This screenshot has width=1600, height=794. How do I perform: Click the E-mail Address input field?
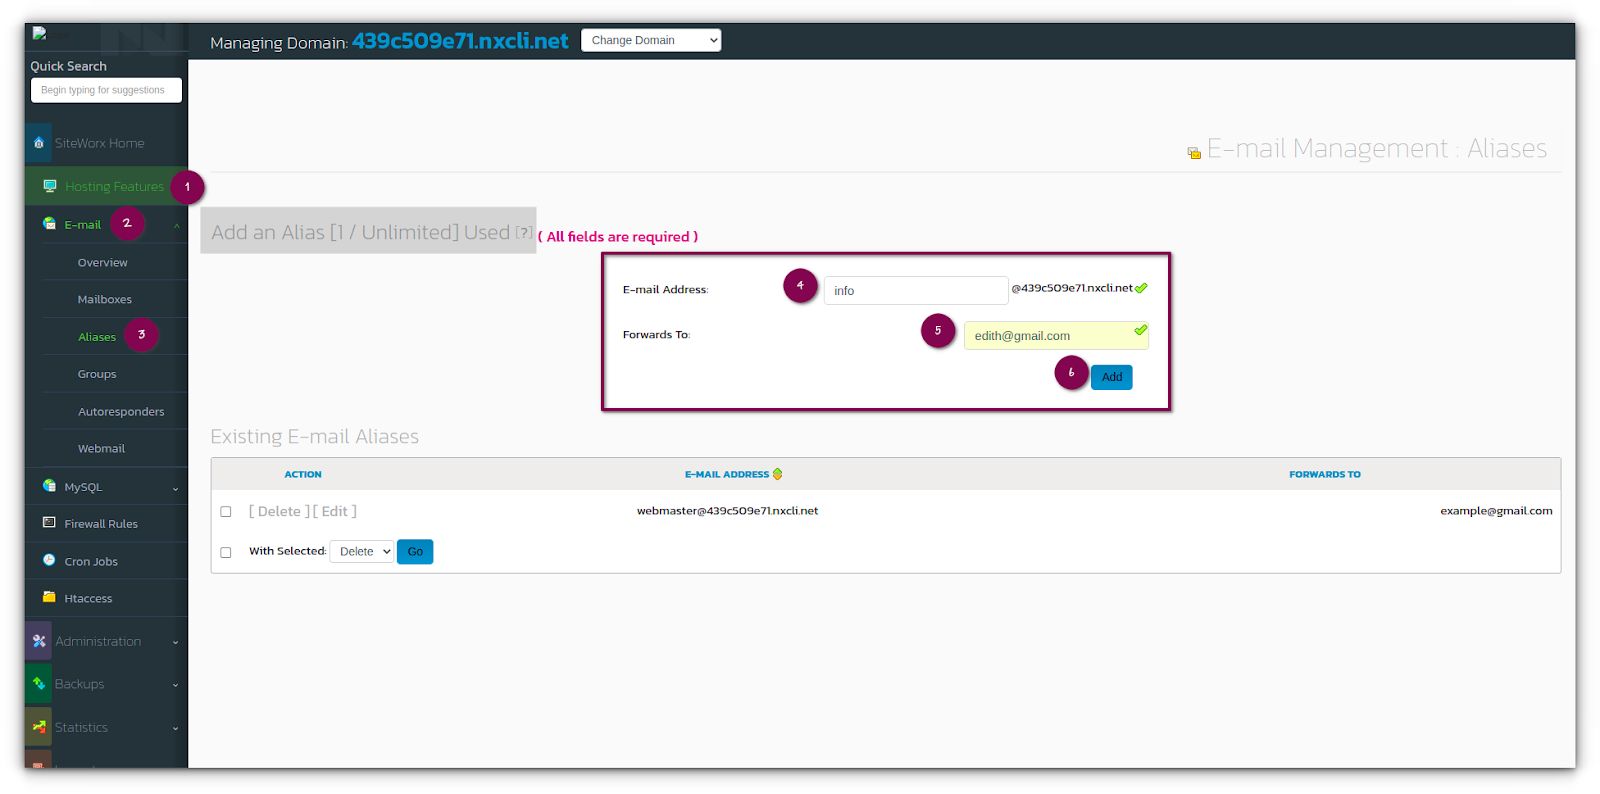coord(916,290)
